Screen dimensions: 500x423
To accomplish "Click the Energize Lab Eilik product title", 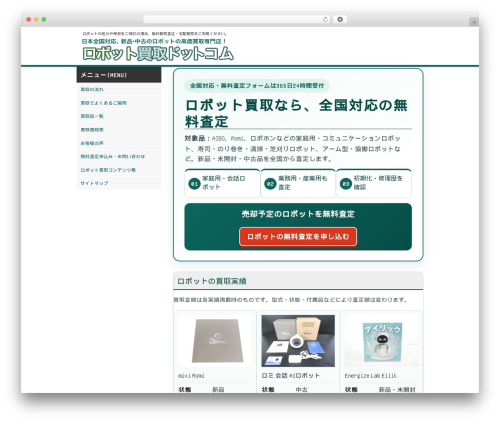I will click(x=371, y=376).
